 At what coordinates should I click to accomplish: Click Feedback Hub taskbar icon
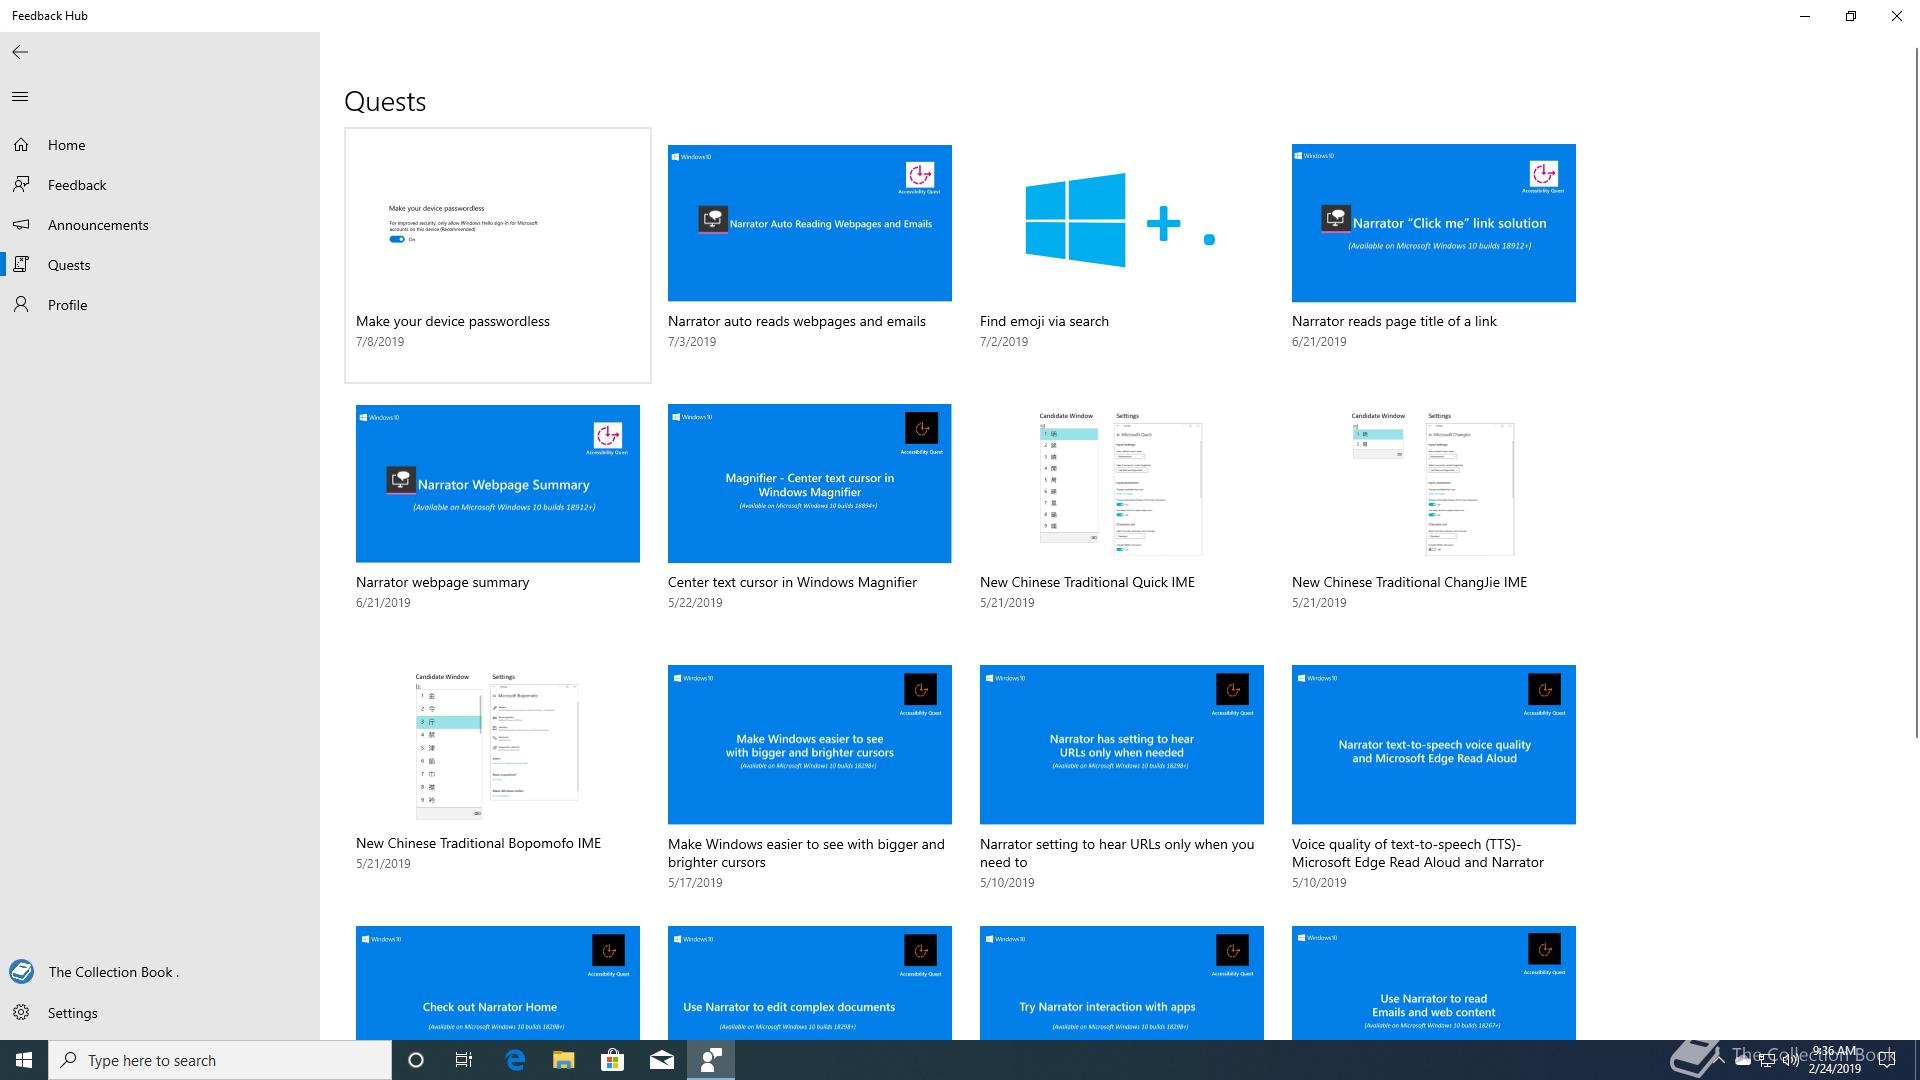point(711,1060)
